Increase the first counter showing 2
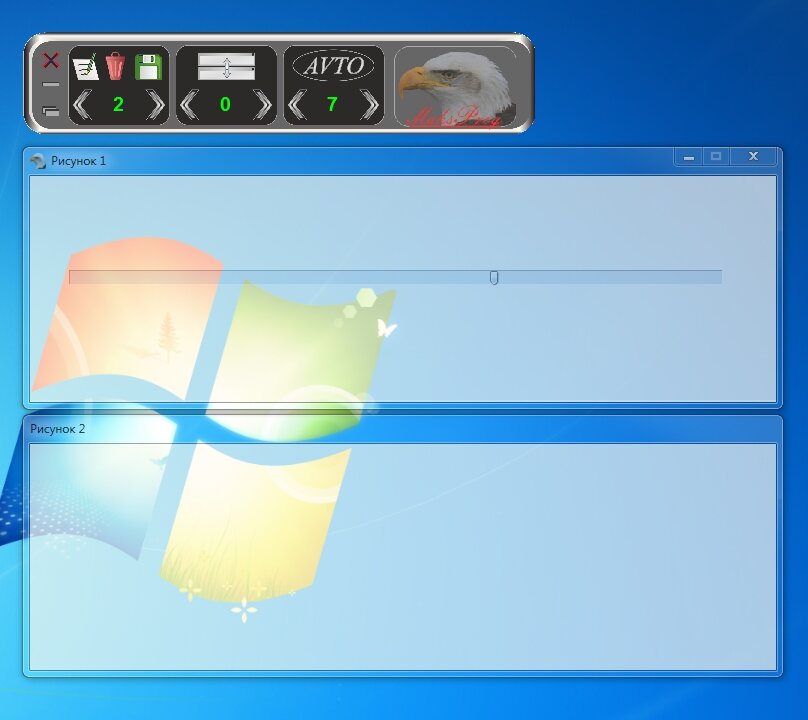The height and width of the screenshot is (720, 808). [155, 105]
